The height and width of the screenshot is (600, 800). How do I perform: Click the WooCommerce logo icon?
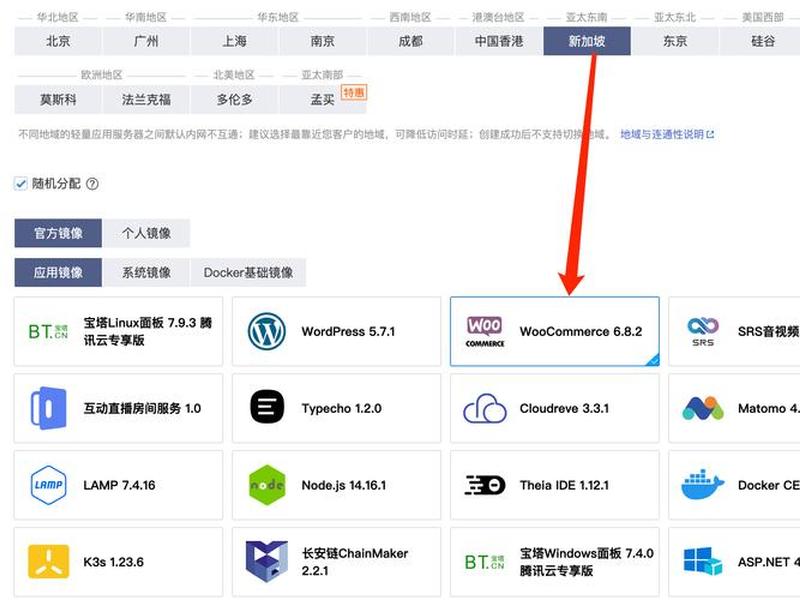click(x=485, y=332)
